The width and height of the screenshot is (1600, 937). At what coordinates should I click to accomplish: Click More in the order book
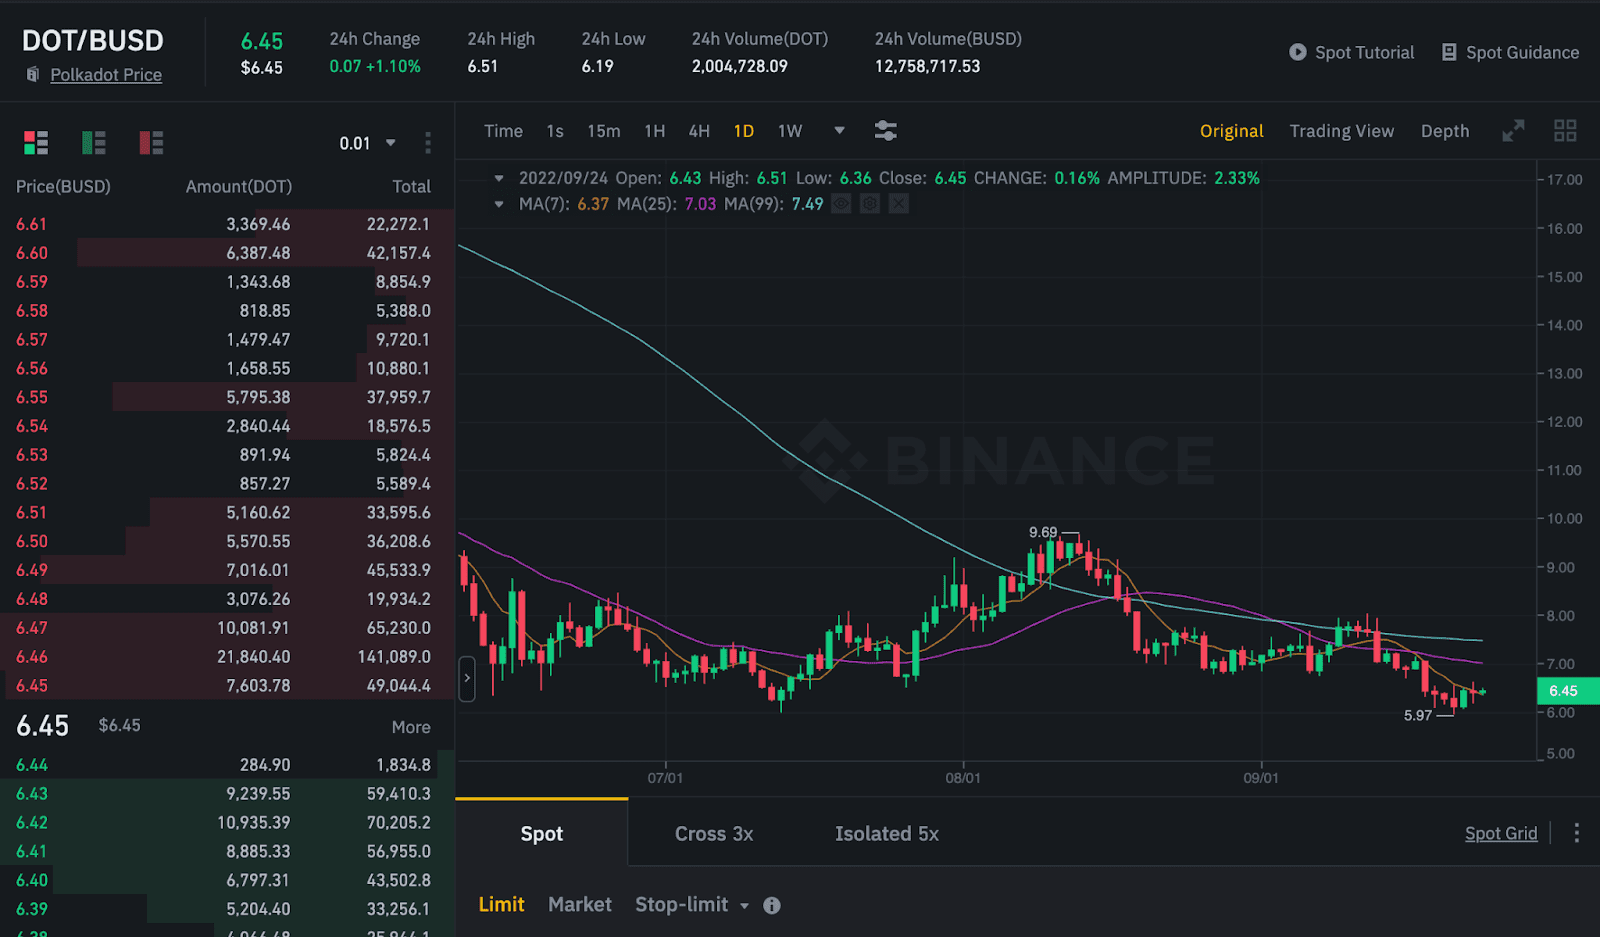tap(411, 727)
